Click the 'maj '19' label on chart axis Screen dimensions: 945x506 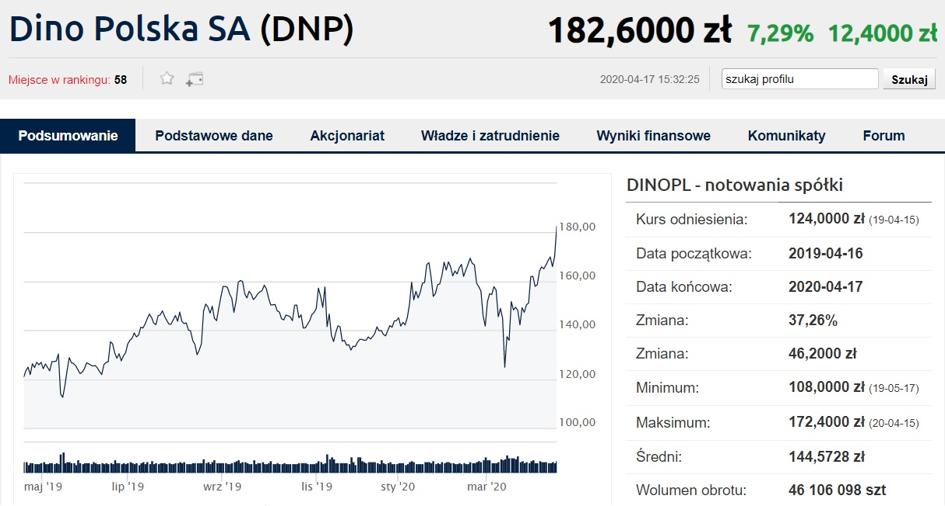click(x=43, y=487)
